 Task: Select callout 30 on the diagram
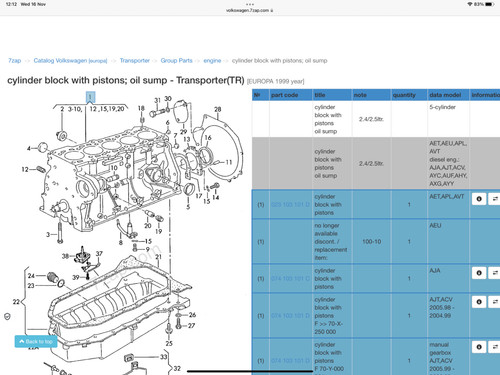click(x=168, y=99)
